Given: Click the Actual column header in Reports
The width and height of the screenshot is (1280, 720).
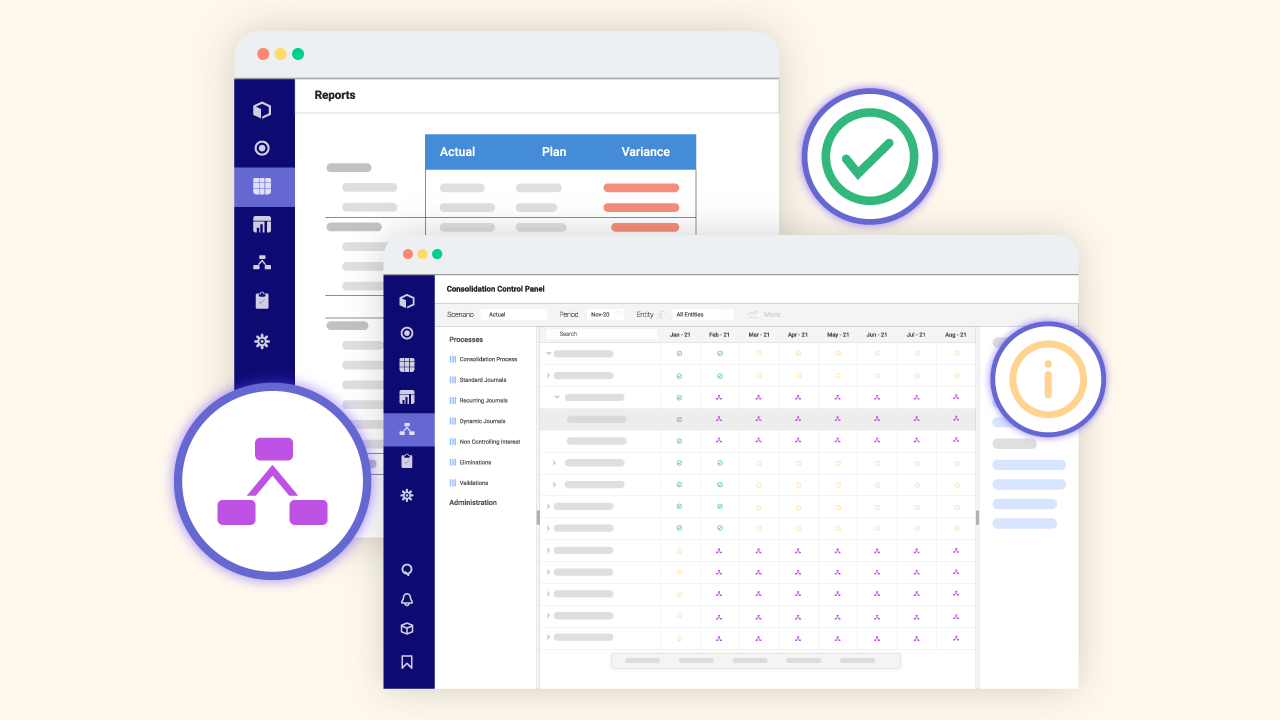Looking at the screenshot, I should (x=458, y=152).
